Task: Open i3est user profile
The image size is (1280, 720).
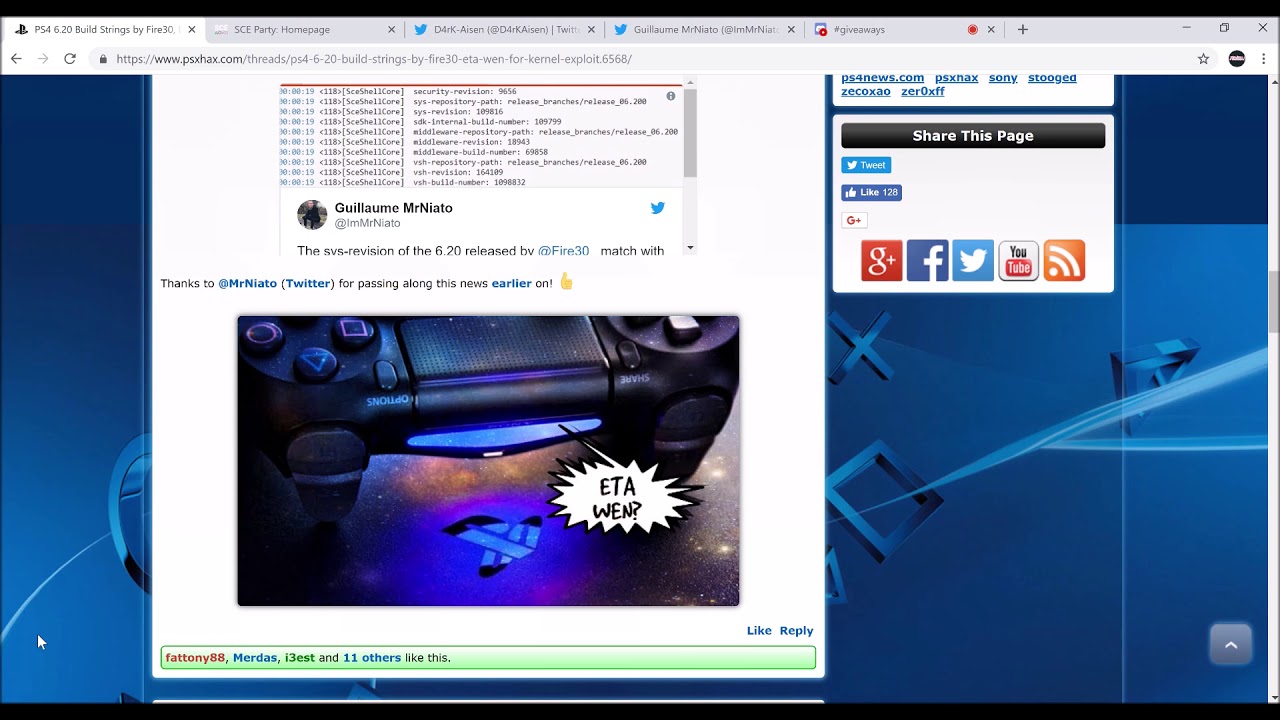Action: pos(300,658)
